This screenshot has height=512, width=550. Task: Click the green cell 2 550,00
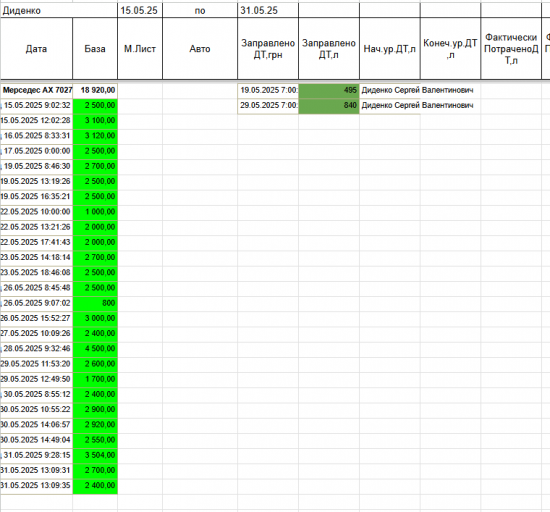pyautogui.click(x=95, y=440)
